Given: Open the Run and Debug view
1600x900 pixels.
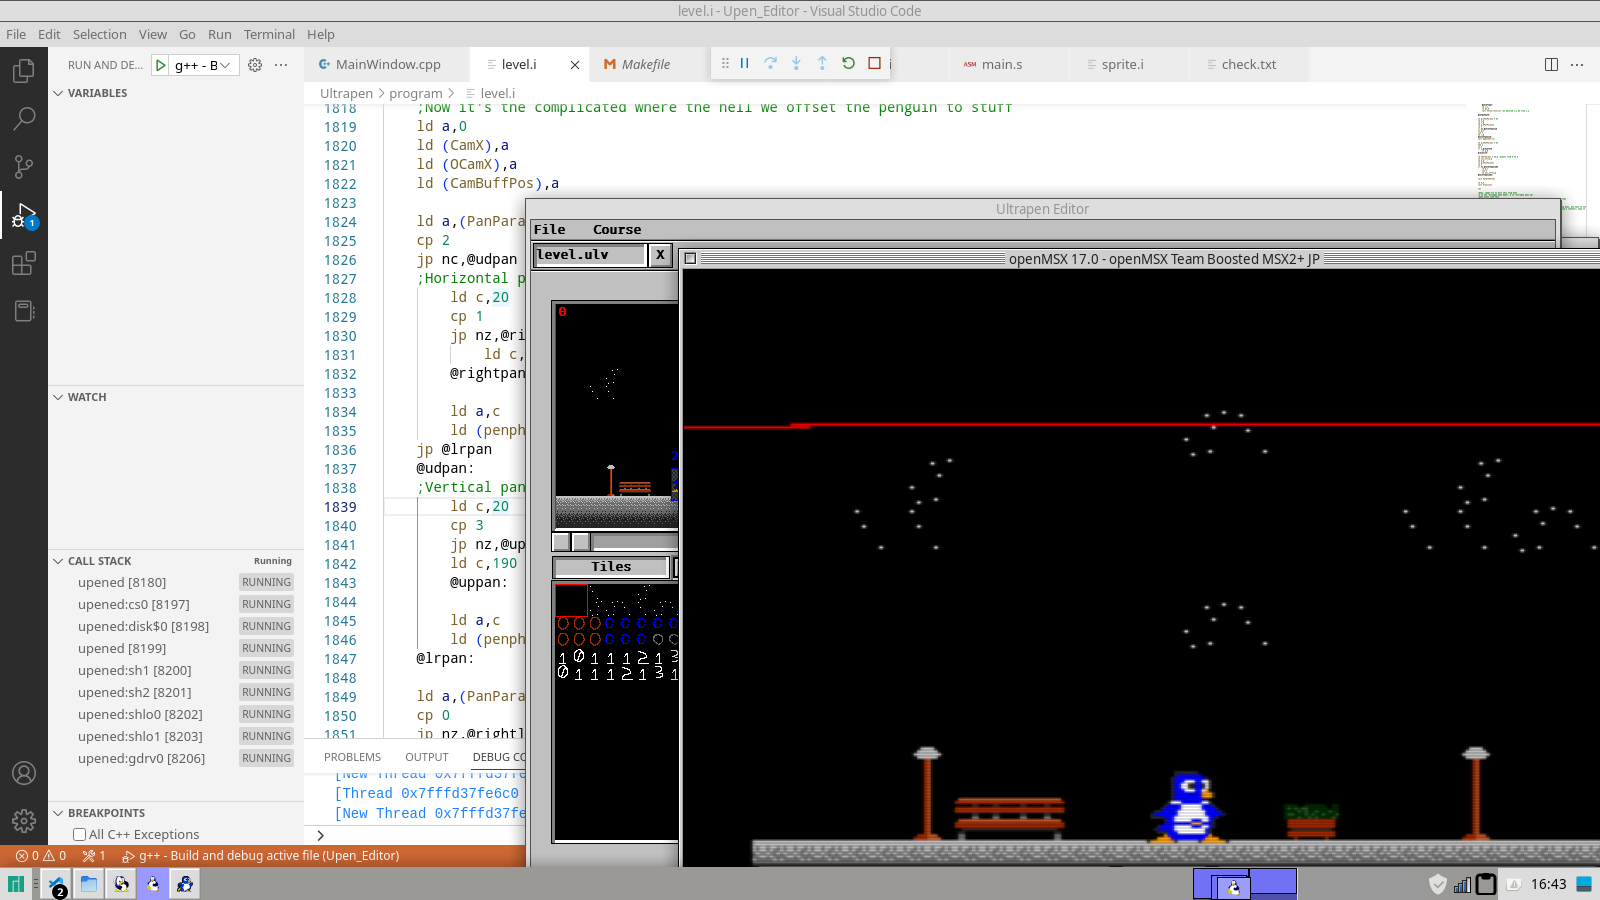Looking at the screenshot, I should (24, 215).
